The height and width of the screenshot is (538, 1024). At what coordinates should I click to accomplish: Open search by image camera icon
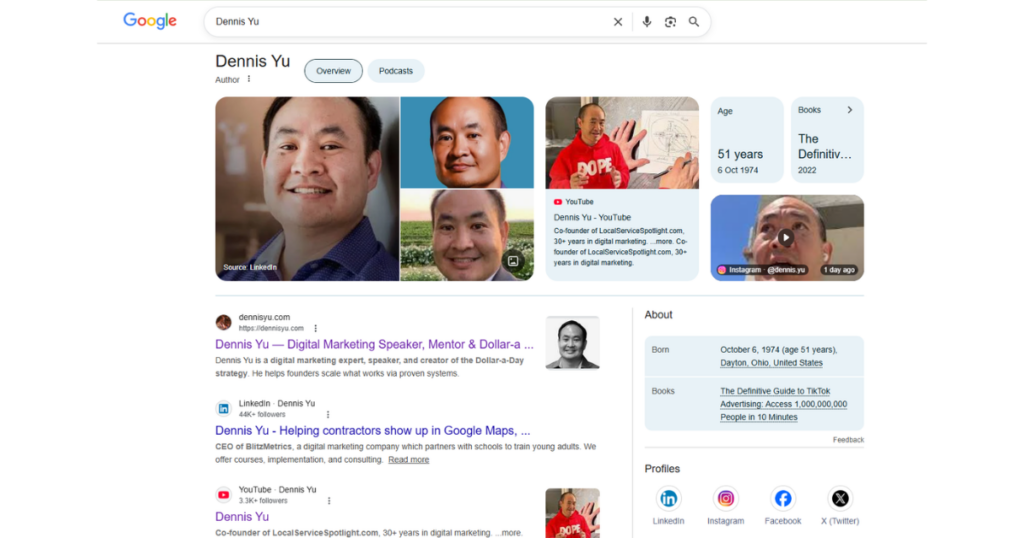pos(670,22)
